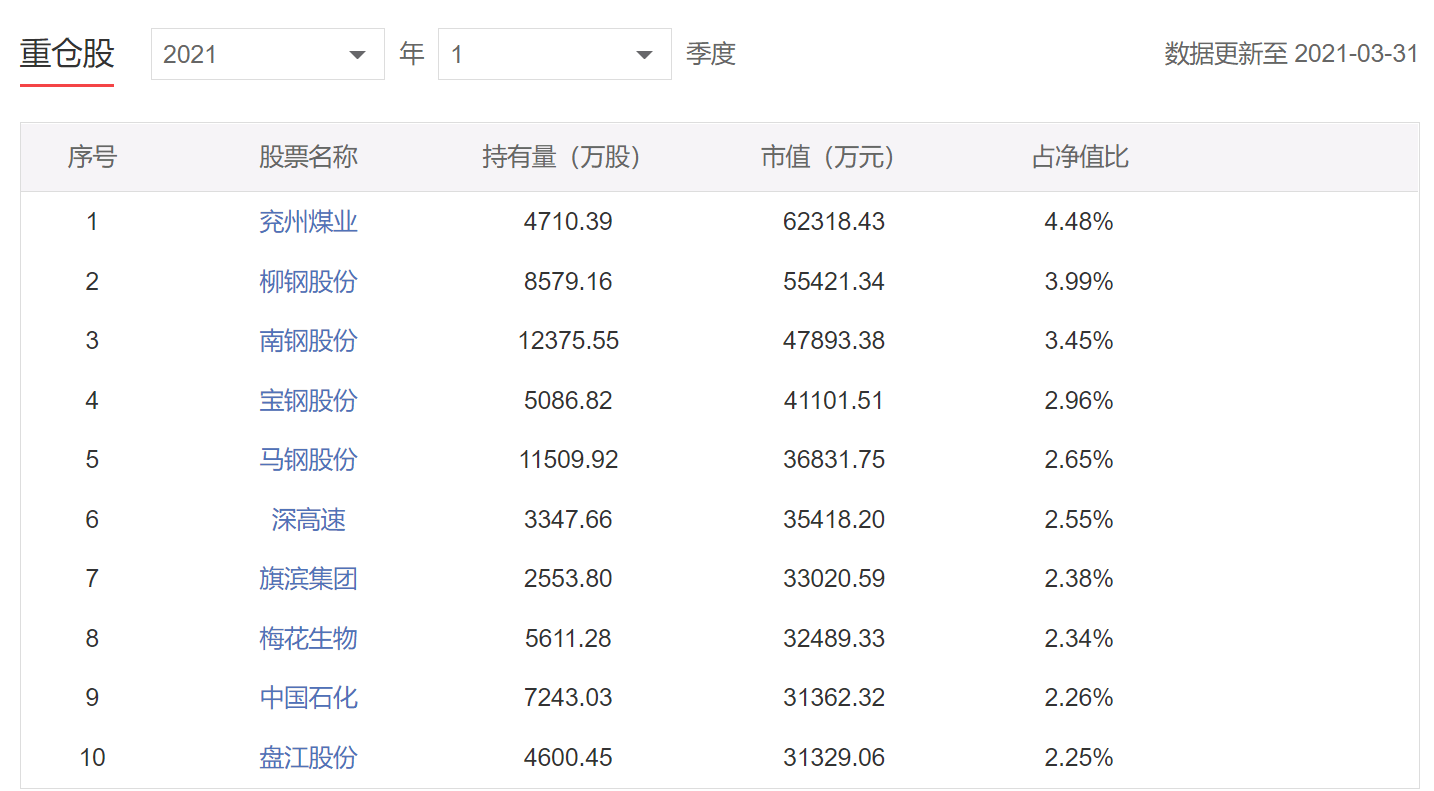Open 宝钢股份 stock link
Image resolution: width=1434 pixels, height=791 pixels.
308,401
